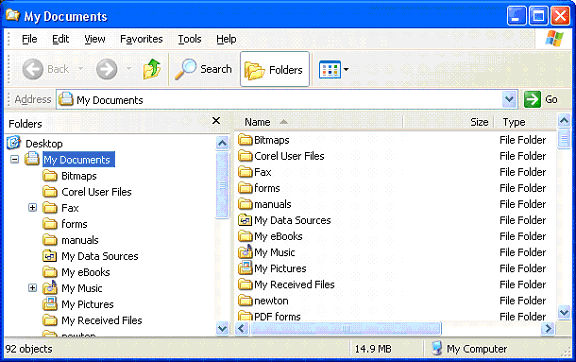This screenshot has height=362, width=576.
Task: Open the Views dropdown arrow
Action: 346,69
